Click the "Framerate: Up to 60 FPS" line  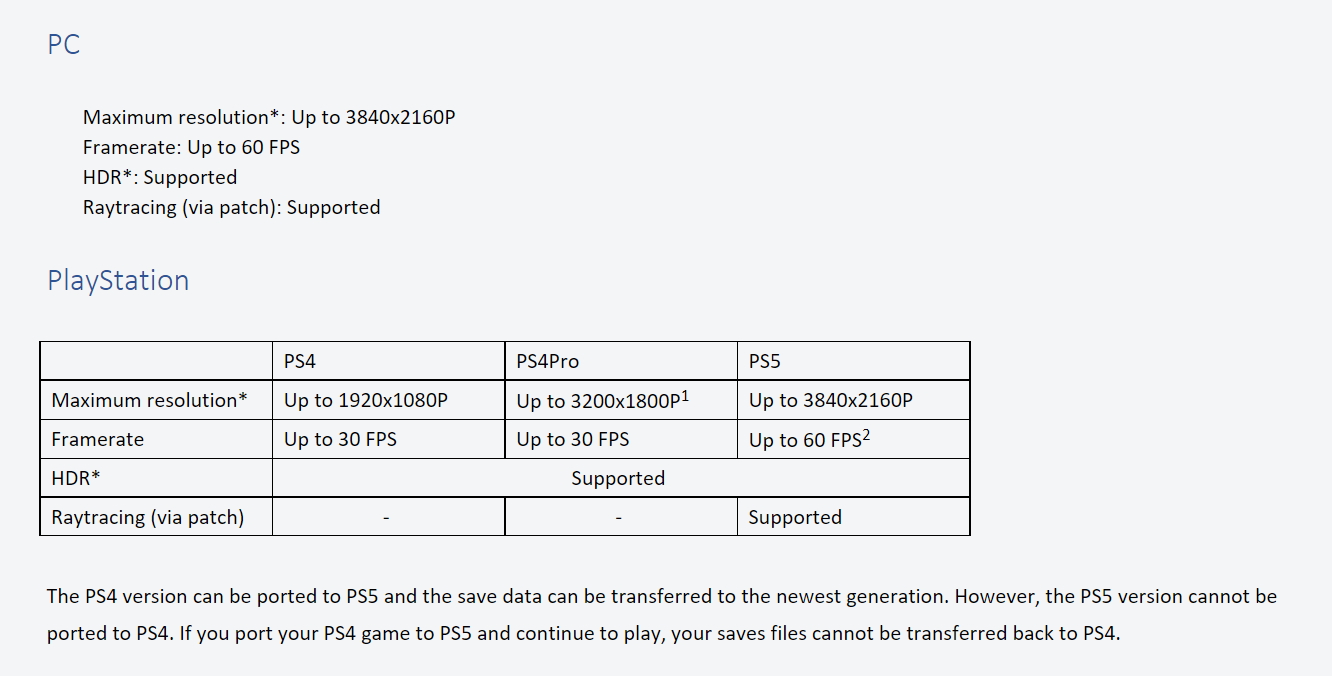191,147
